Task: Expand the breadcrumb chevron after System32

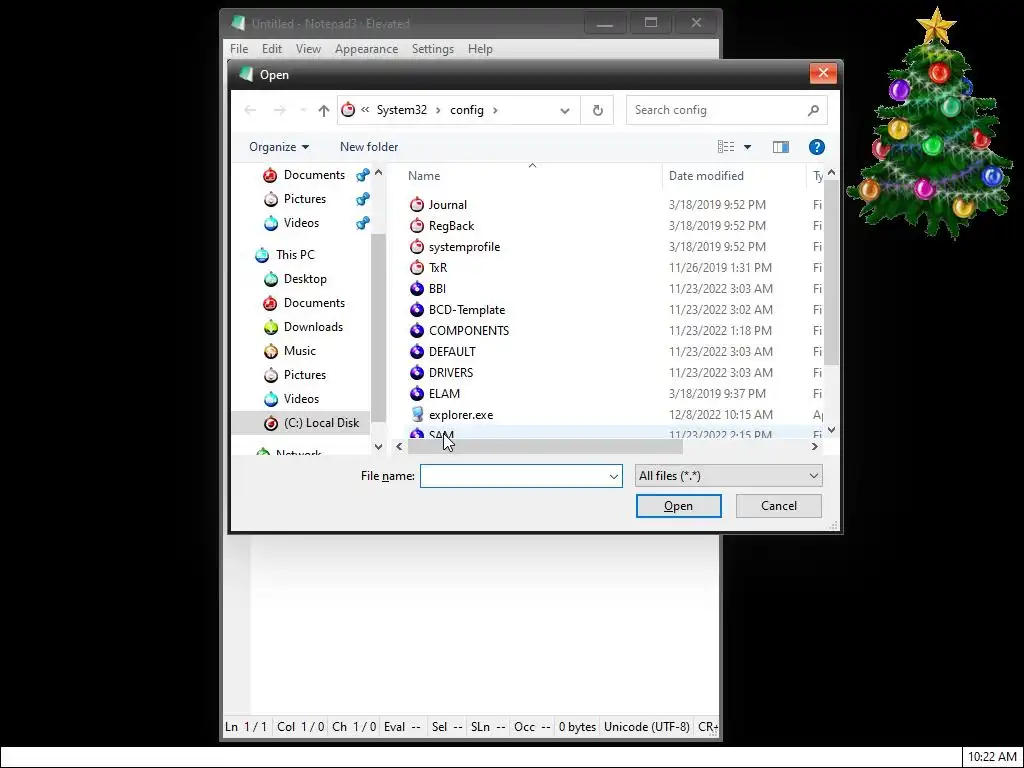Action: 438,110
